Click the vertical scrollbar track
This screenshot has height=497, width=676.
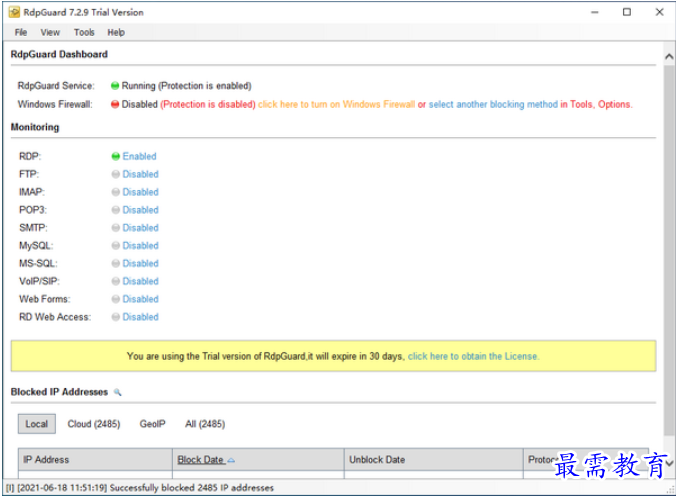[x=669, y=259]
